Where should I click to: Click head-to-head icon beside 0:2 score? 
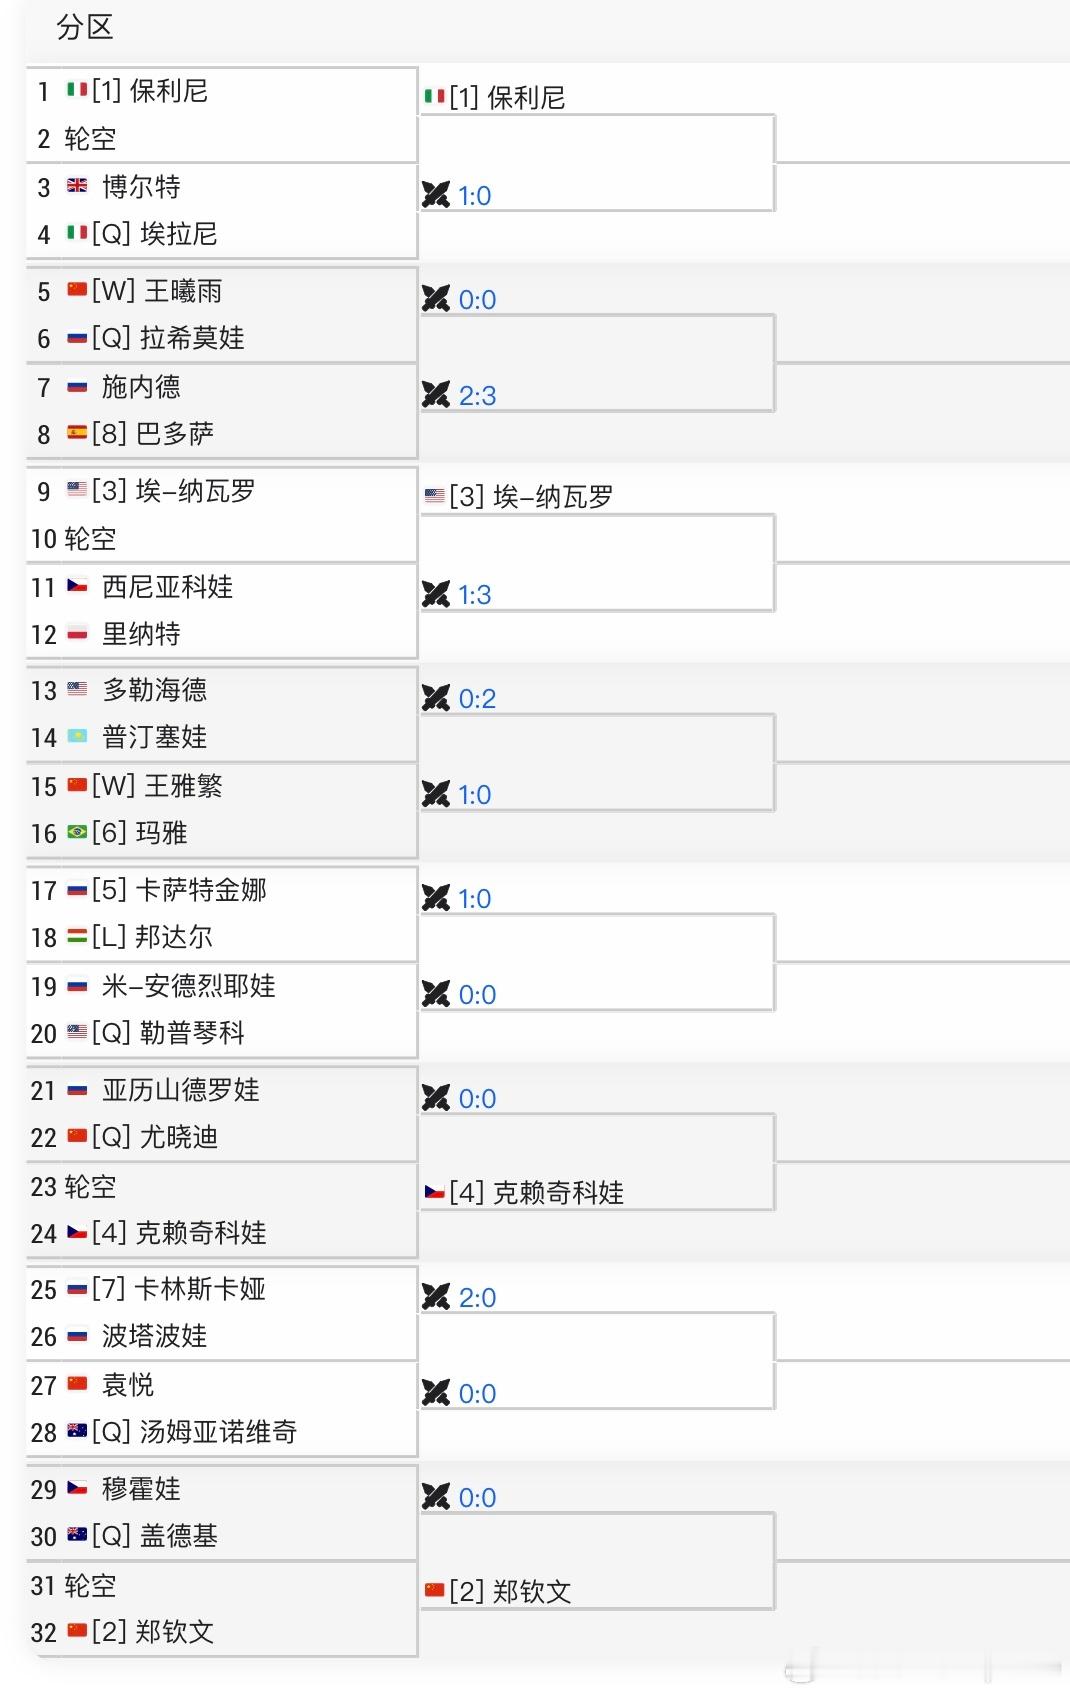tap(436, 698)
